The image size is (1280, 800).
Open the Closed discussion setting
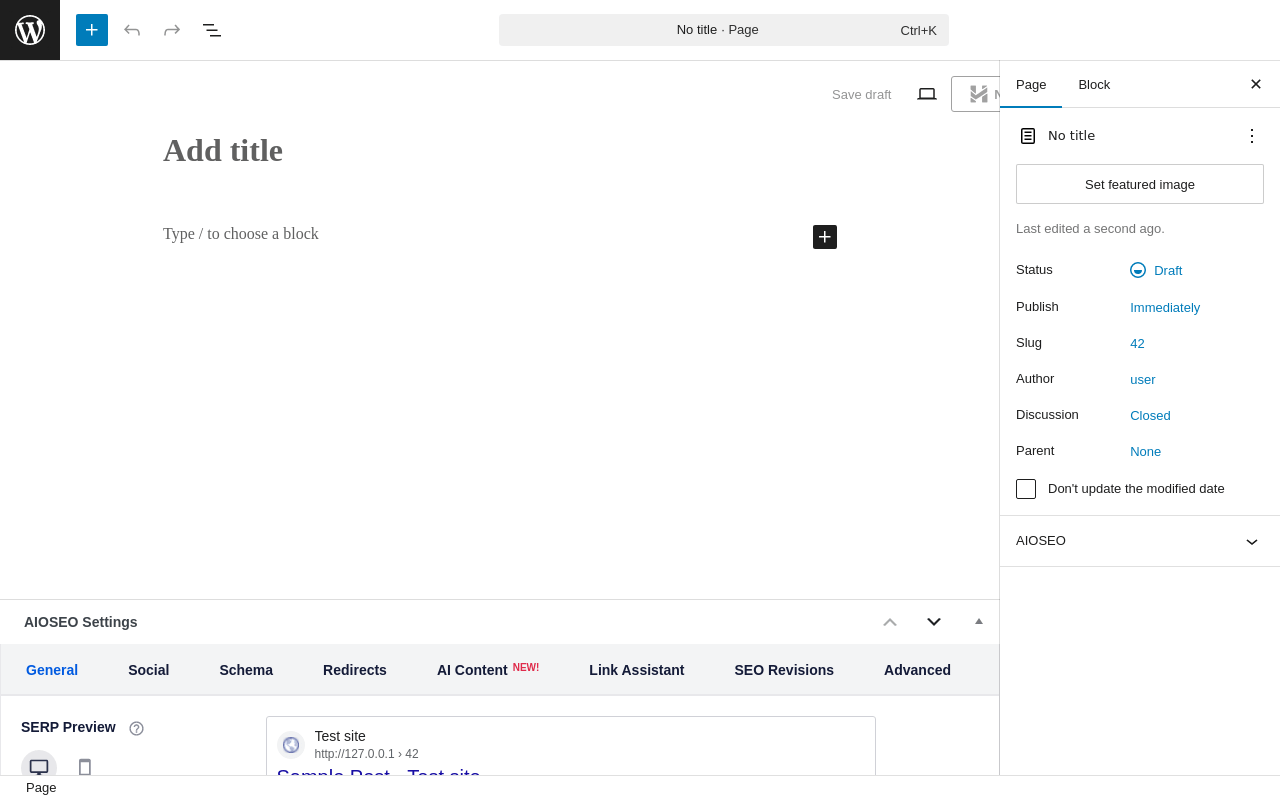(x=1150, y=415)
